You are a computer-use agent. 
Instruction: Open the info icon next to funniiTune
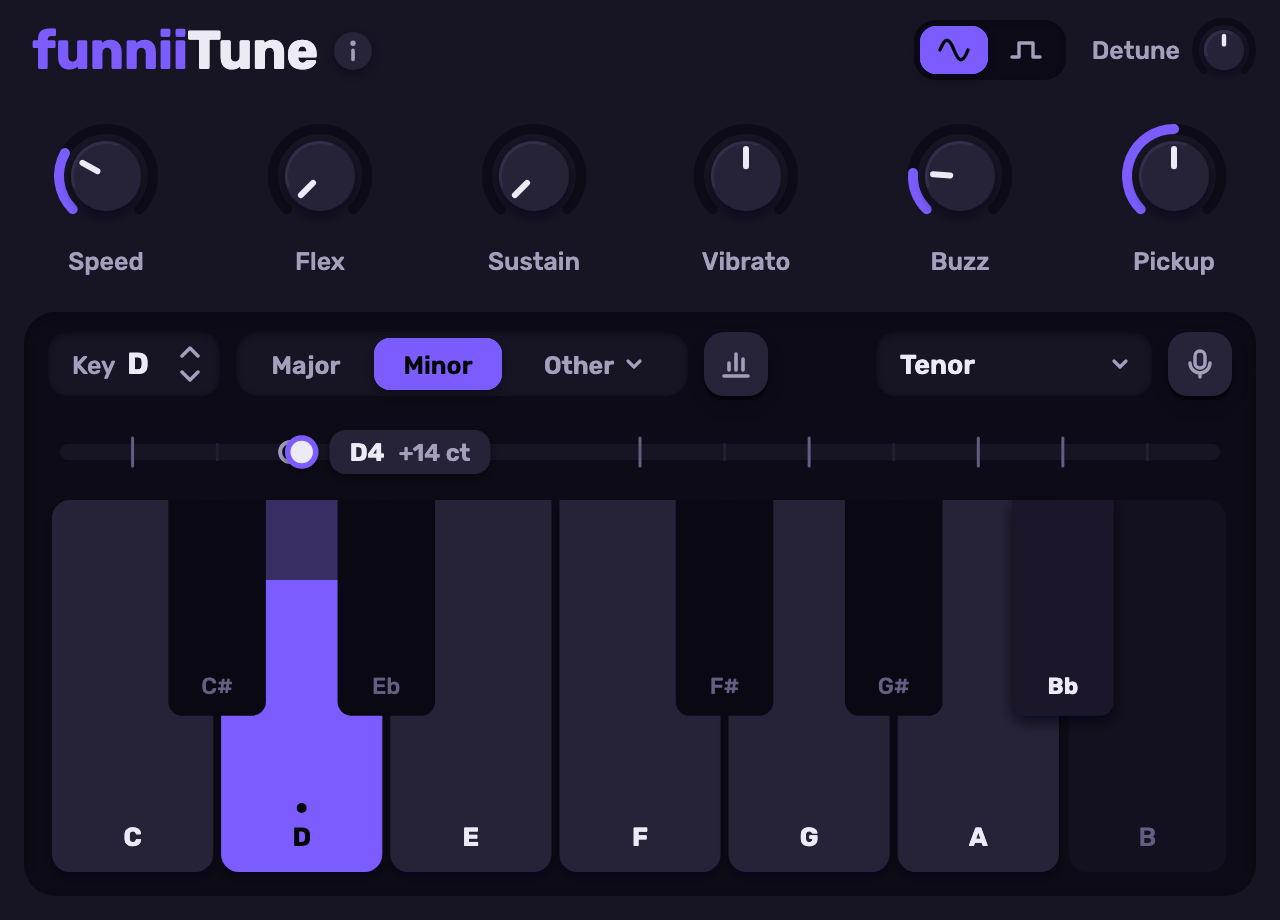tap(353, 50)
